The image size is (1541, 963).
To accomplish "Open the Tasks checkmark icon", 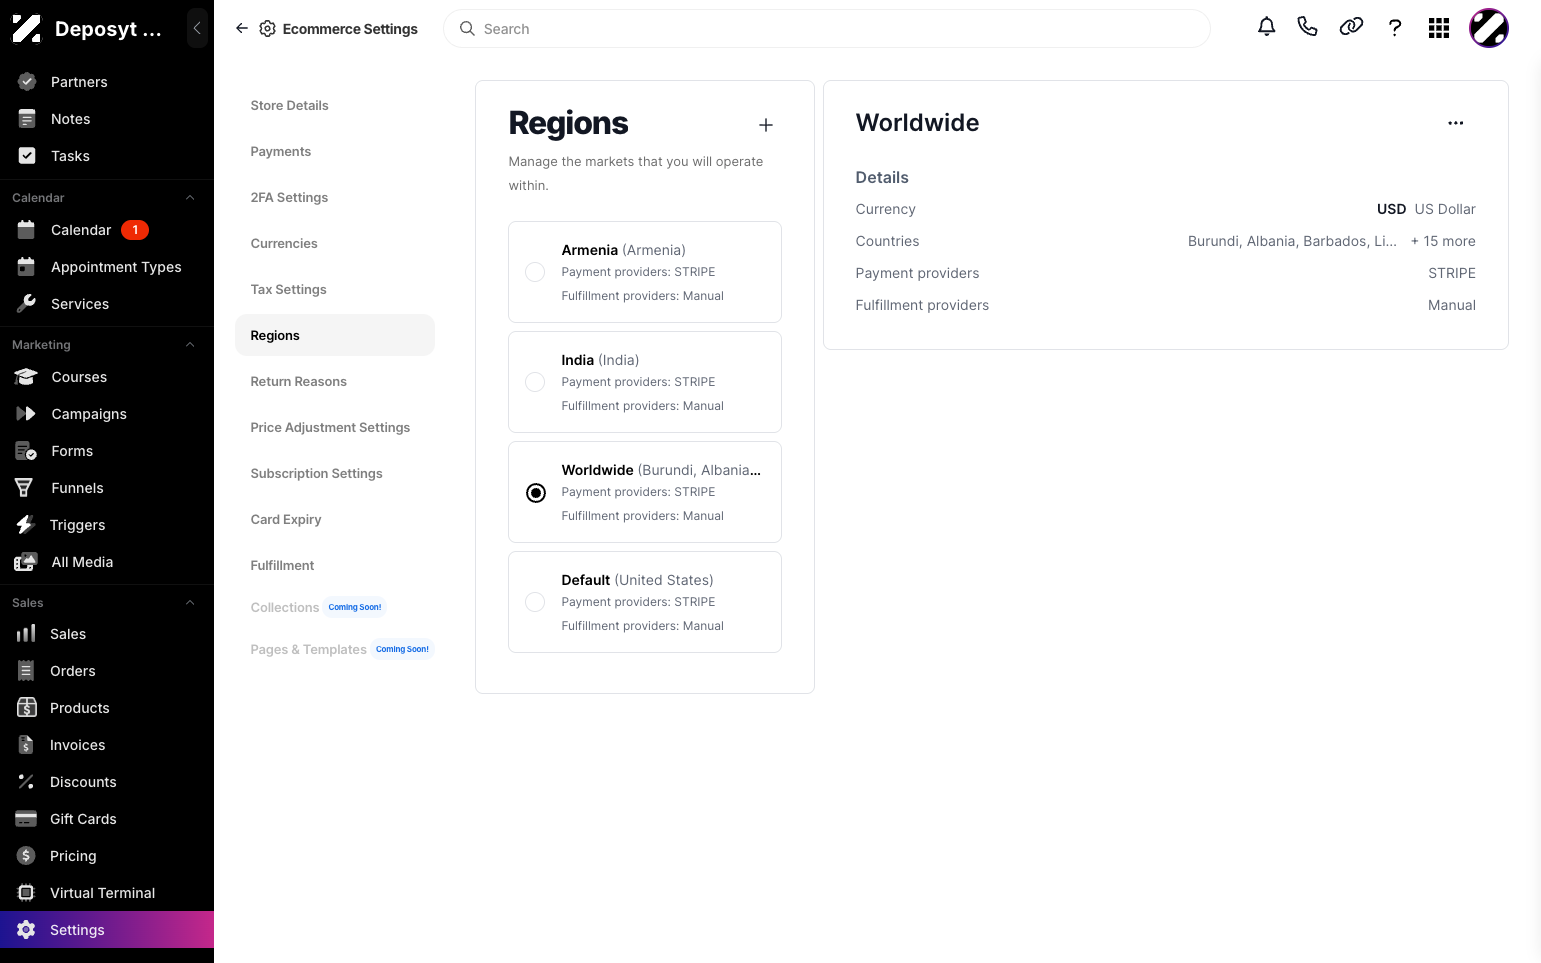I will (27, 156).
